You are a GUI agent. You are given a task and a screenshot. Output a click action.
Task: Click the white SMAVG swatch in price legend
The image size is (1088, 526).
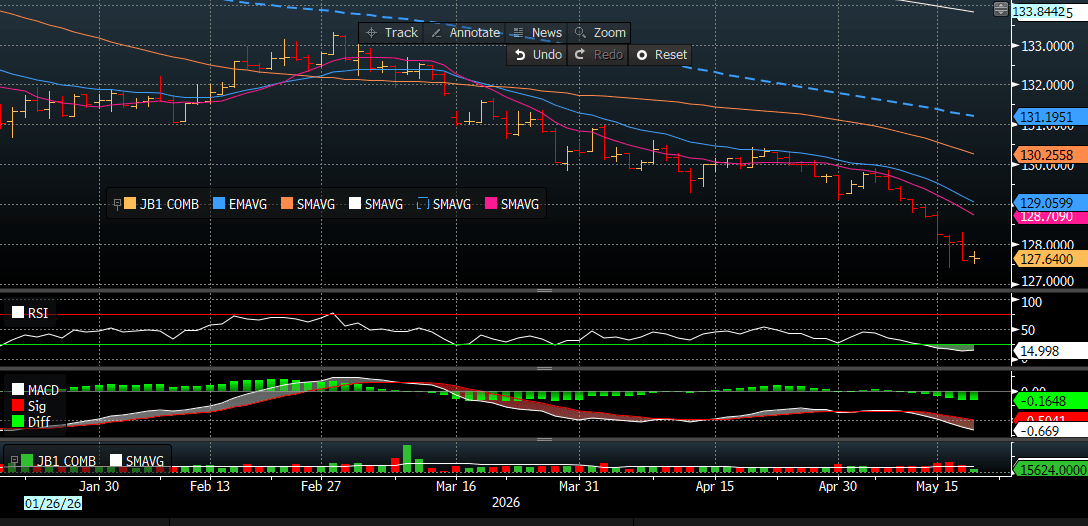click(354, 204)
